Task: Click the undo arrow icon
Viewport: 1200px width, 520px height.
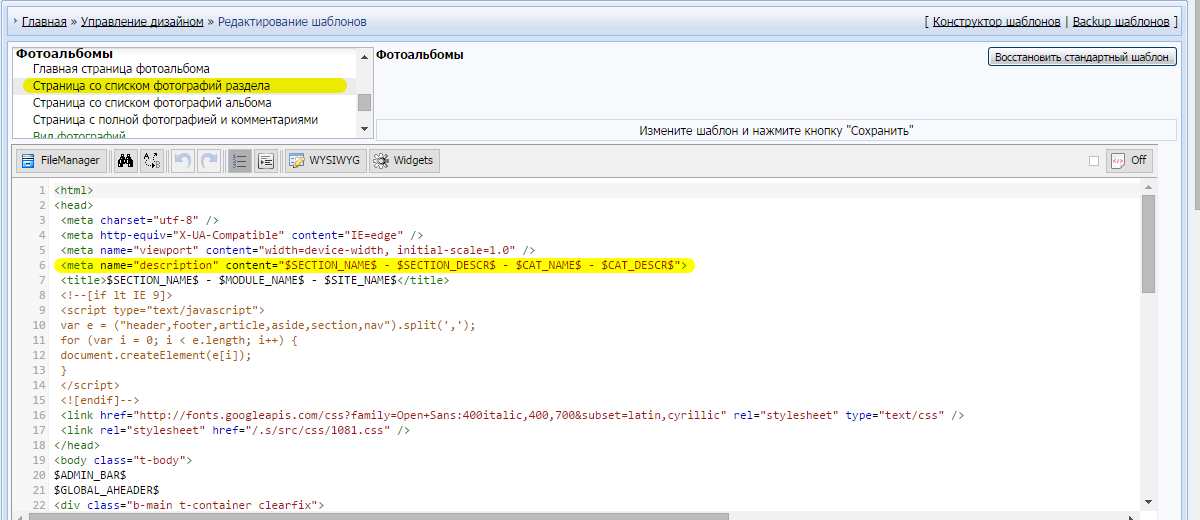Action: pyautogui.click(x=183, y=160)
